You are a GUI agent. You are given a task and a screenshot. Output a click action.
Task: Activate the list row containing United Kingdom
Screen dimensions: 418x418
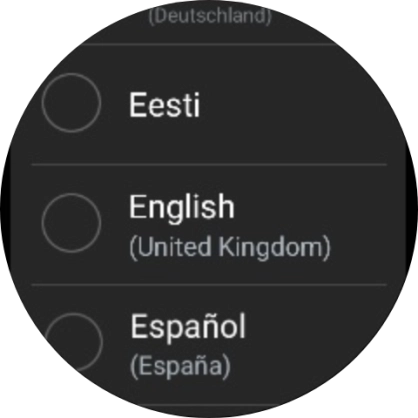coord(209,225)
